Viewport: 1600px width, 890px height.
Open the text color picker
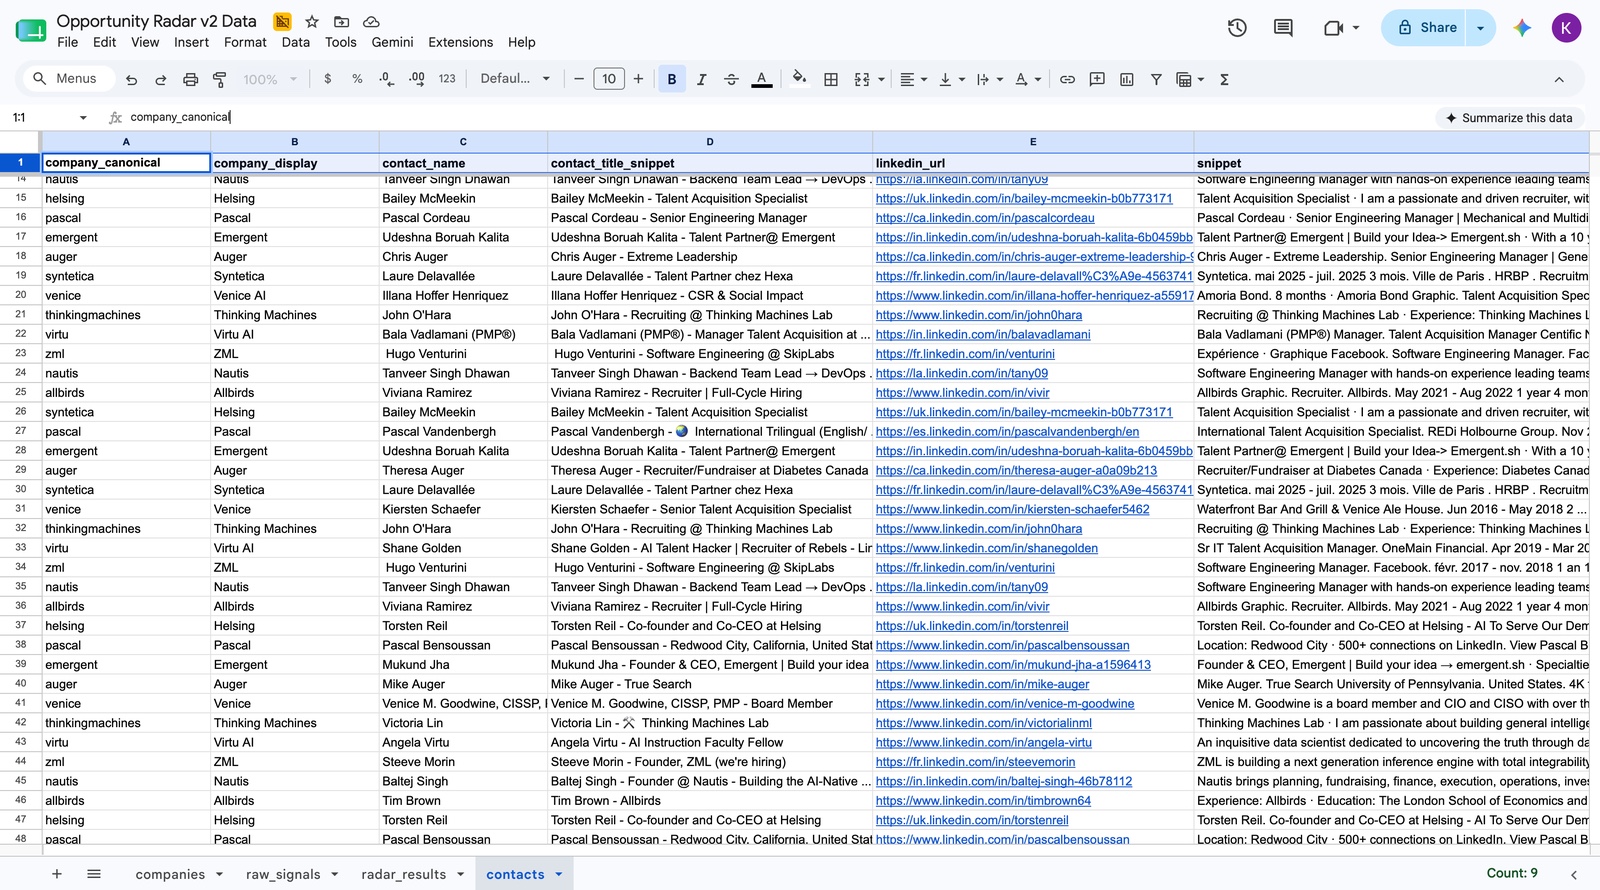click(x=762, y=79)
